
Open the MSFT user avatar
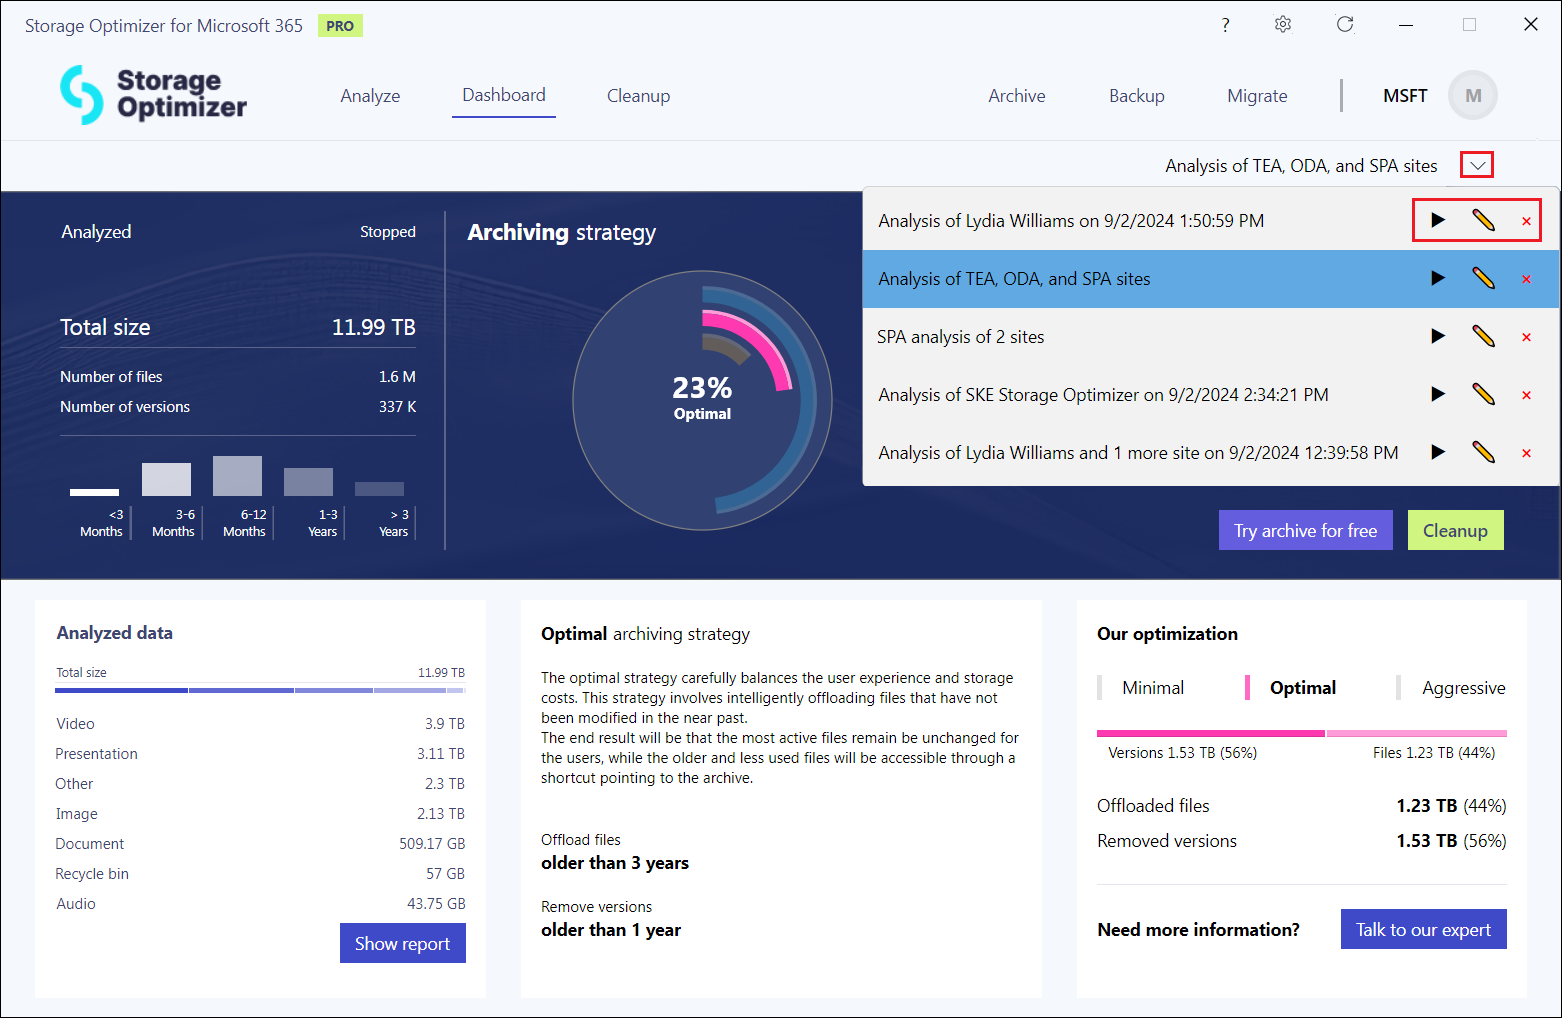1472,96
